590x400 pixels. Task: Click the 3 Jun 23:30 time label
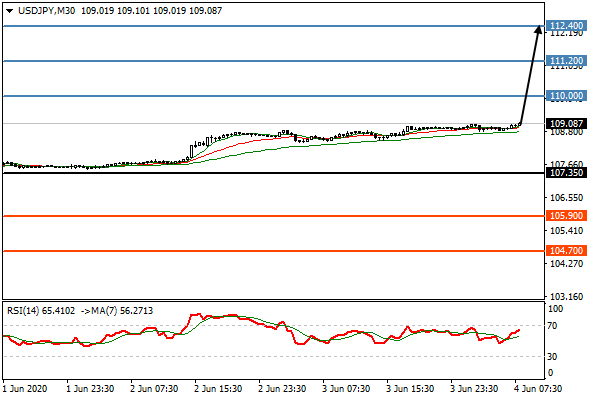[x=474, y=389]
